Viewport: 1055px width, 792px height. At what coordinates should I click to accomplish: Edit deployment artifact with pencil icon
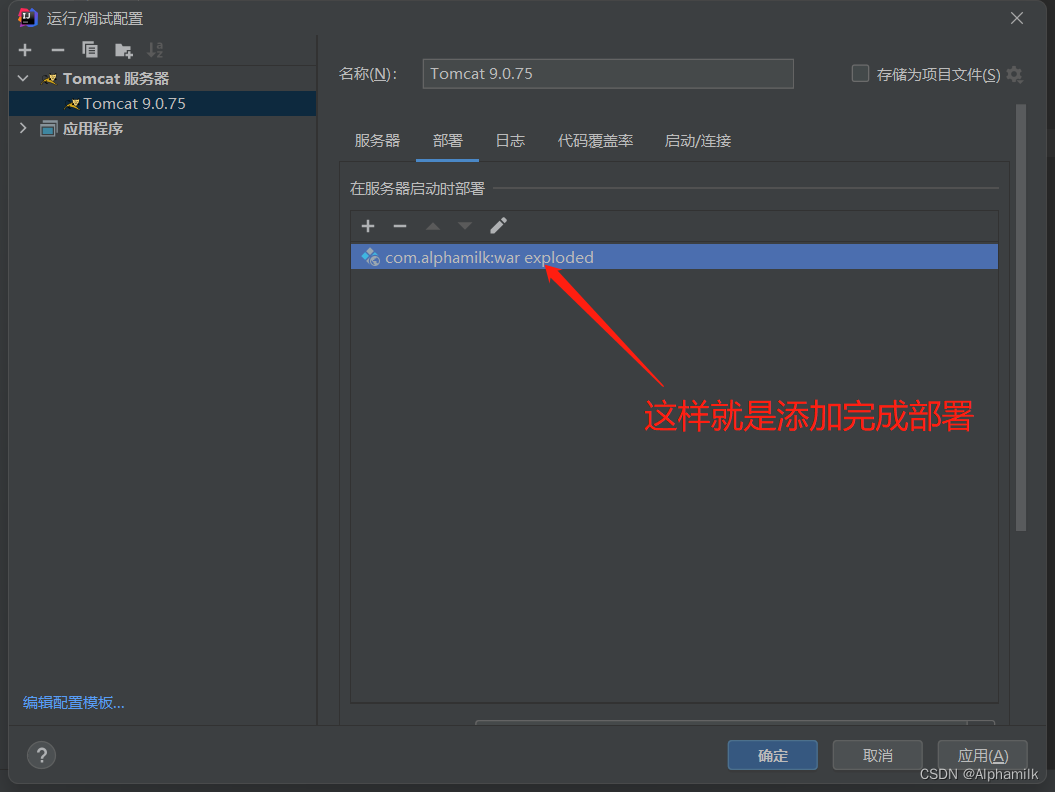(x=498, y=225)
